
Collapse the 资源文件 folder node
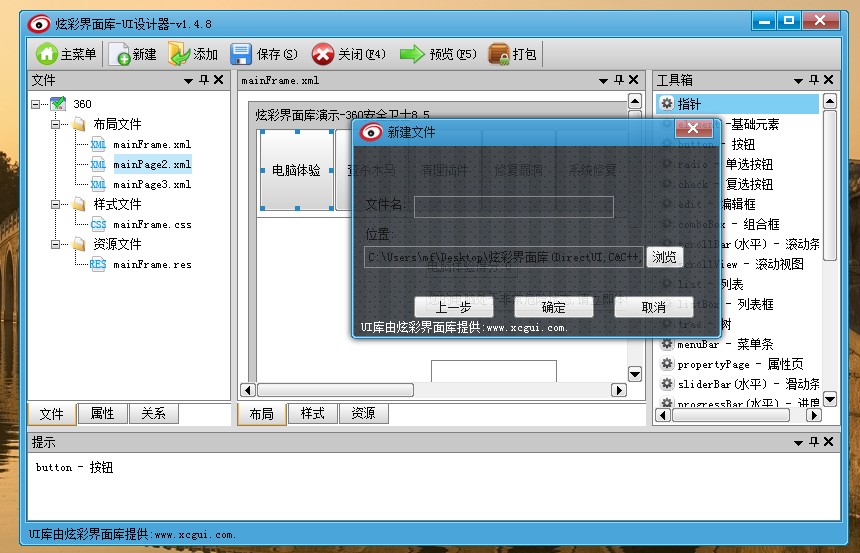pos(56,244)
